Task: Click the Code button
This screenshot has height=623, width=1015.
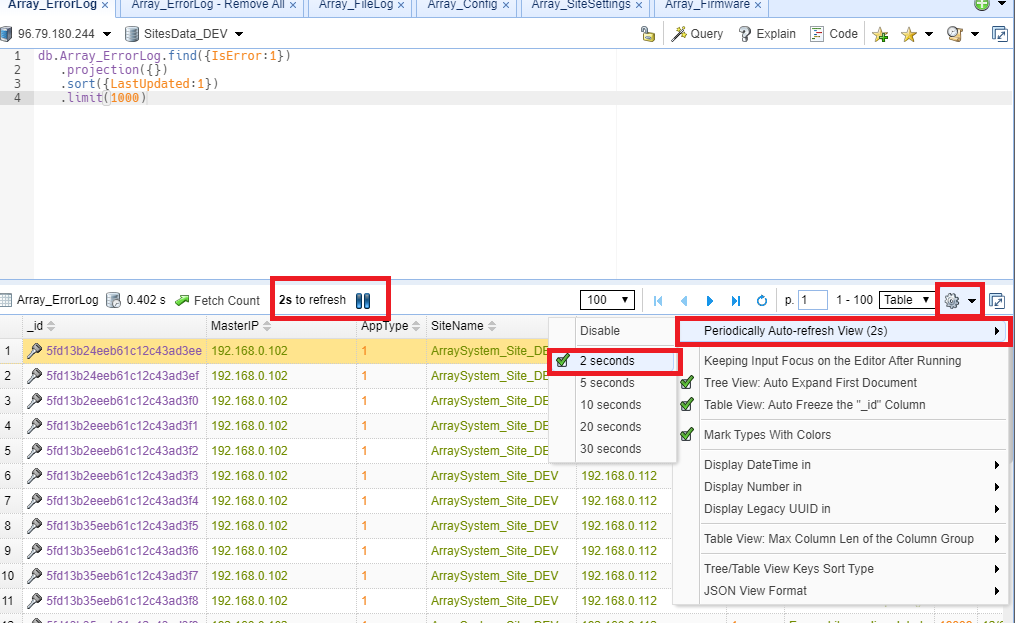Action: pyautogui.click(x=834, y=34)
